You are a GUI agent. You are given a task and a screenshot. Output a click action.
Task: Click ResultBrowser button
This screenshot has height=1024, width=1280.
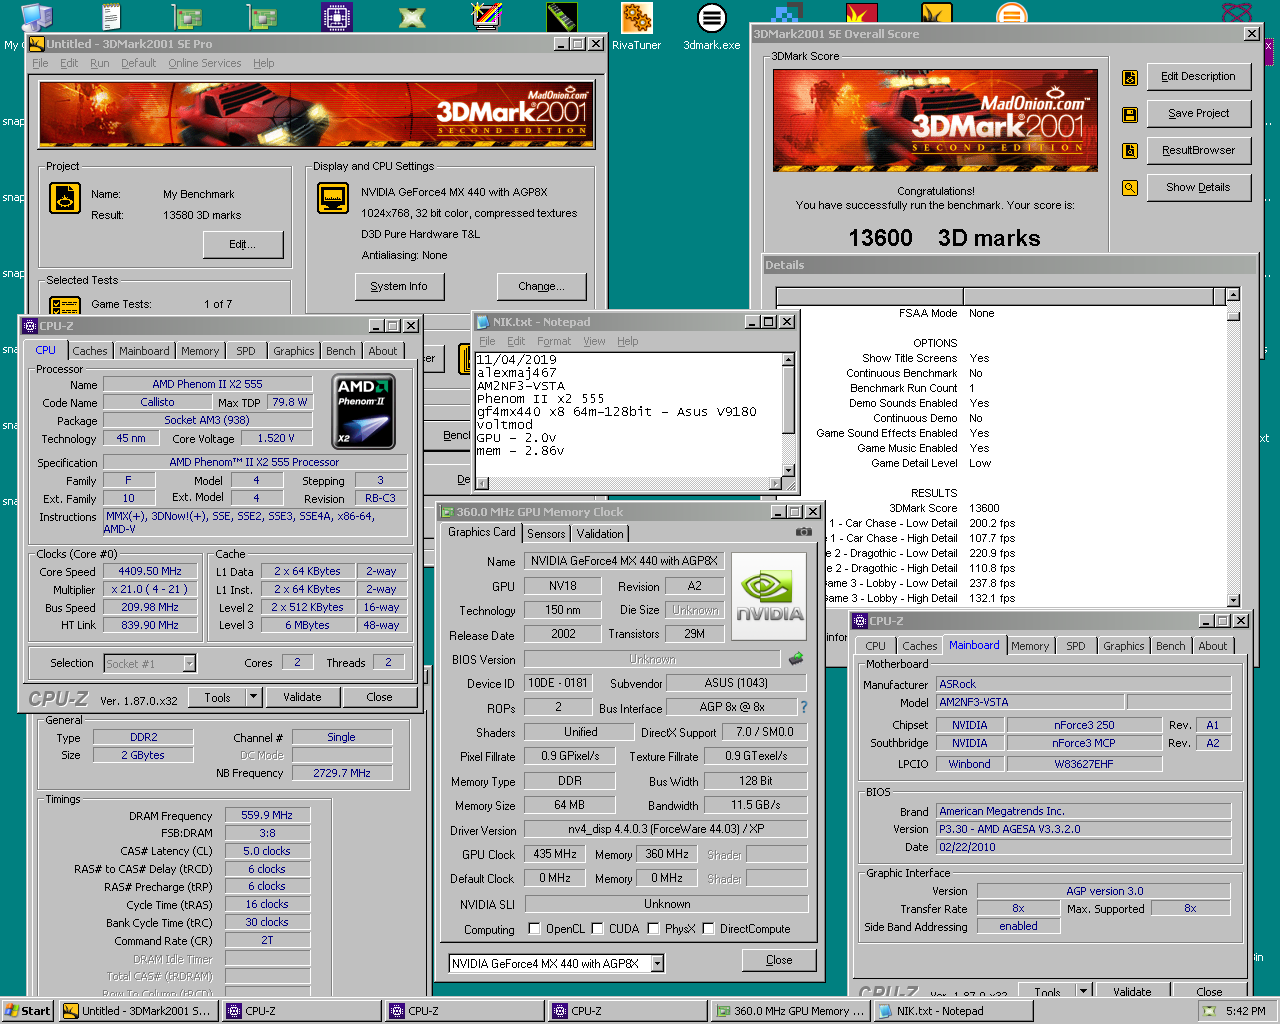pyautogui.click(x=1198, y=151)
